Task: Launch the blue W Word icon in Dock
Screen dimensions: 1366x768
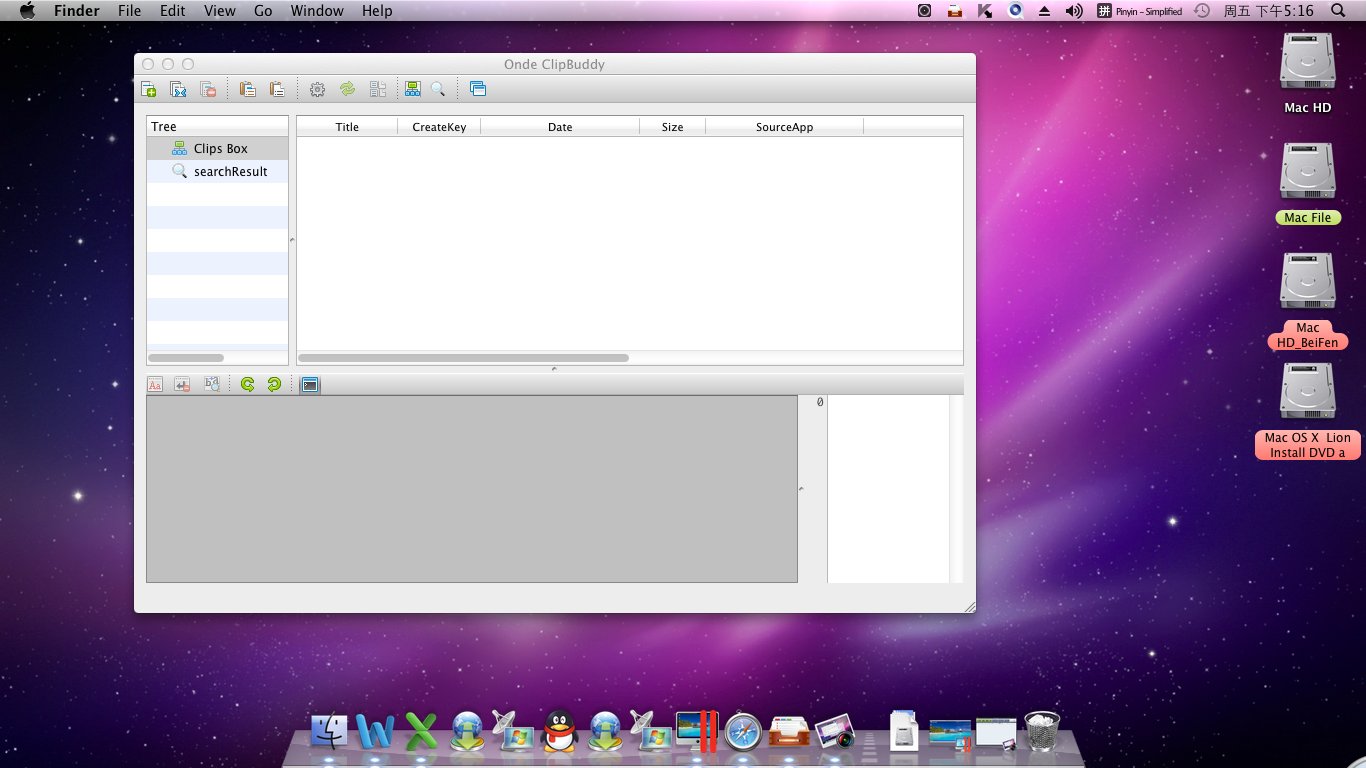Action: pyautogui.click(x=375, y=731)
